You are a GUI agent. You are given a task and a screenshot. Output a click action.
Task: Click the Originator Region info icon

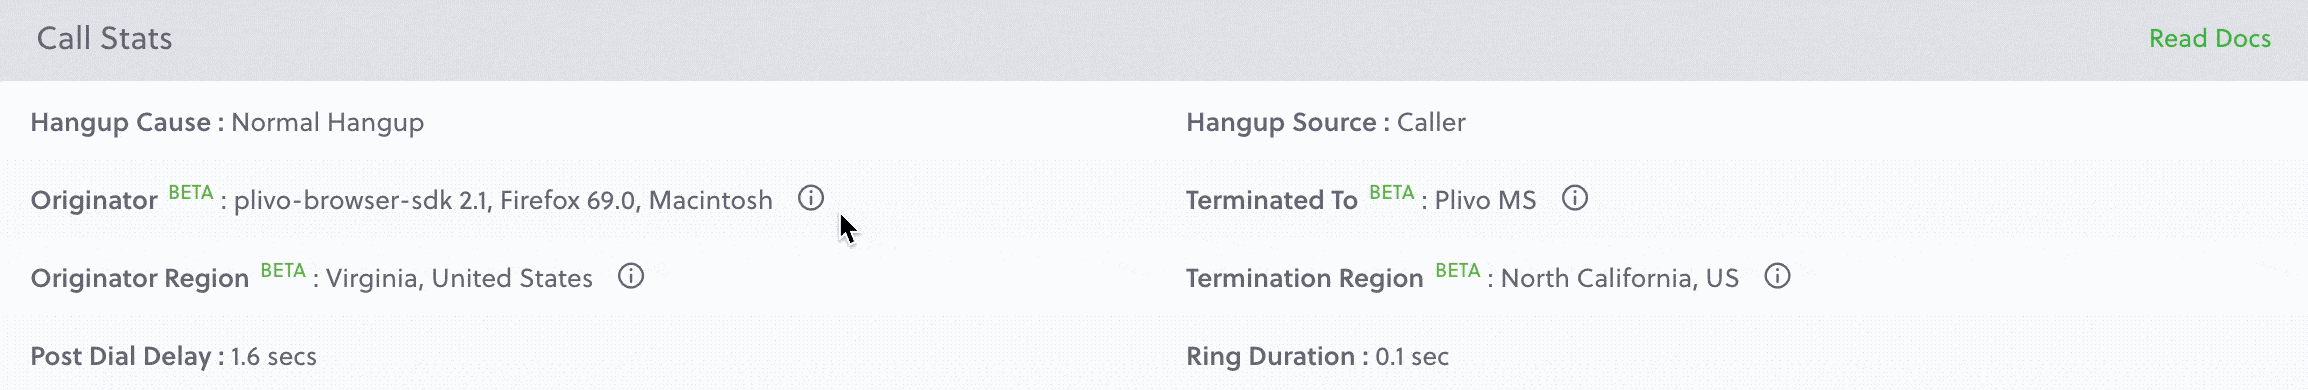[631, 276]
